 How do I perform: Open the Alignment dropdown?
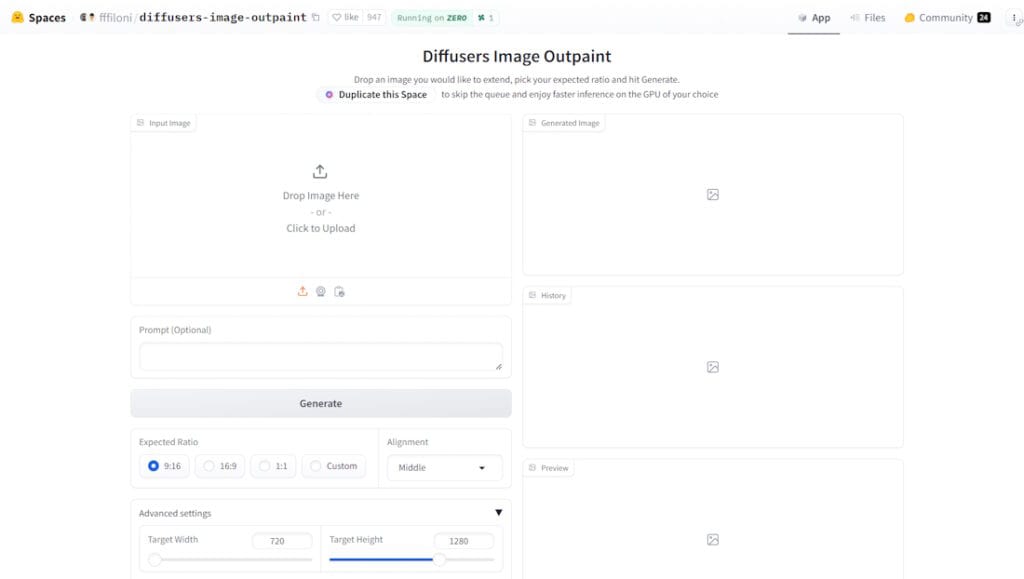click(444, 468)
